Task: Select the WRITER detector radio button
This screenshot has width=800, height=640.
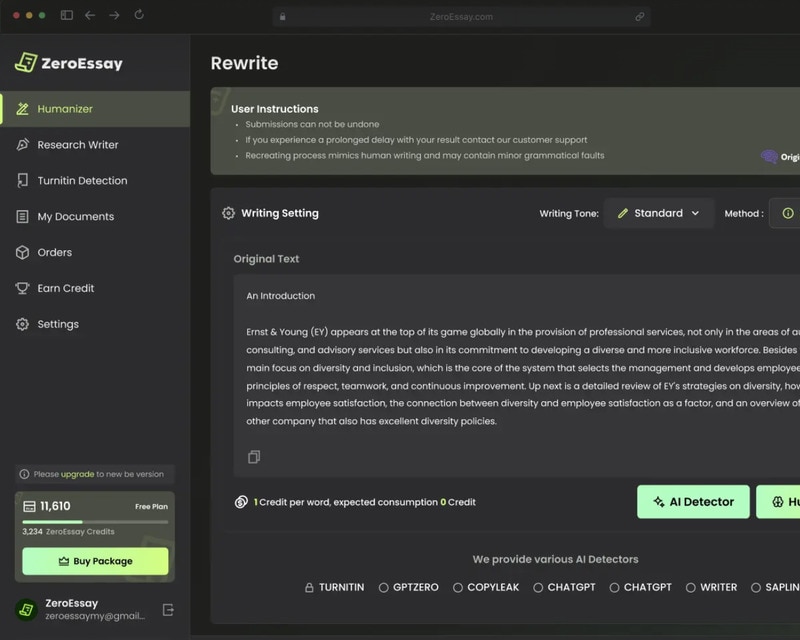Action: click(691, 588)
